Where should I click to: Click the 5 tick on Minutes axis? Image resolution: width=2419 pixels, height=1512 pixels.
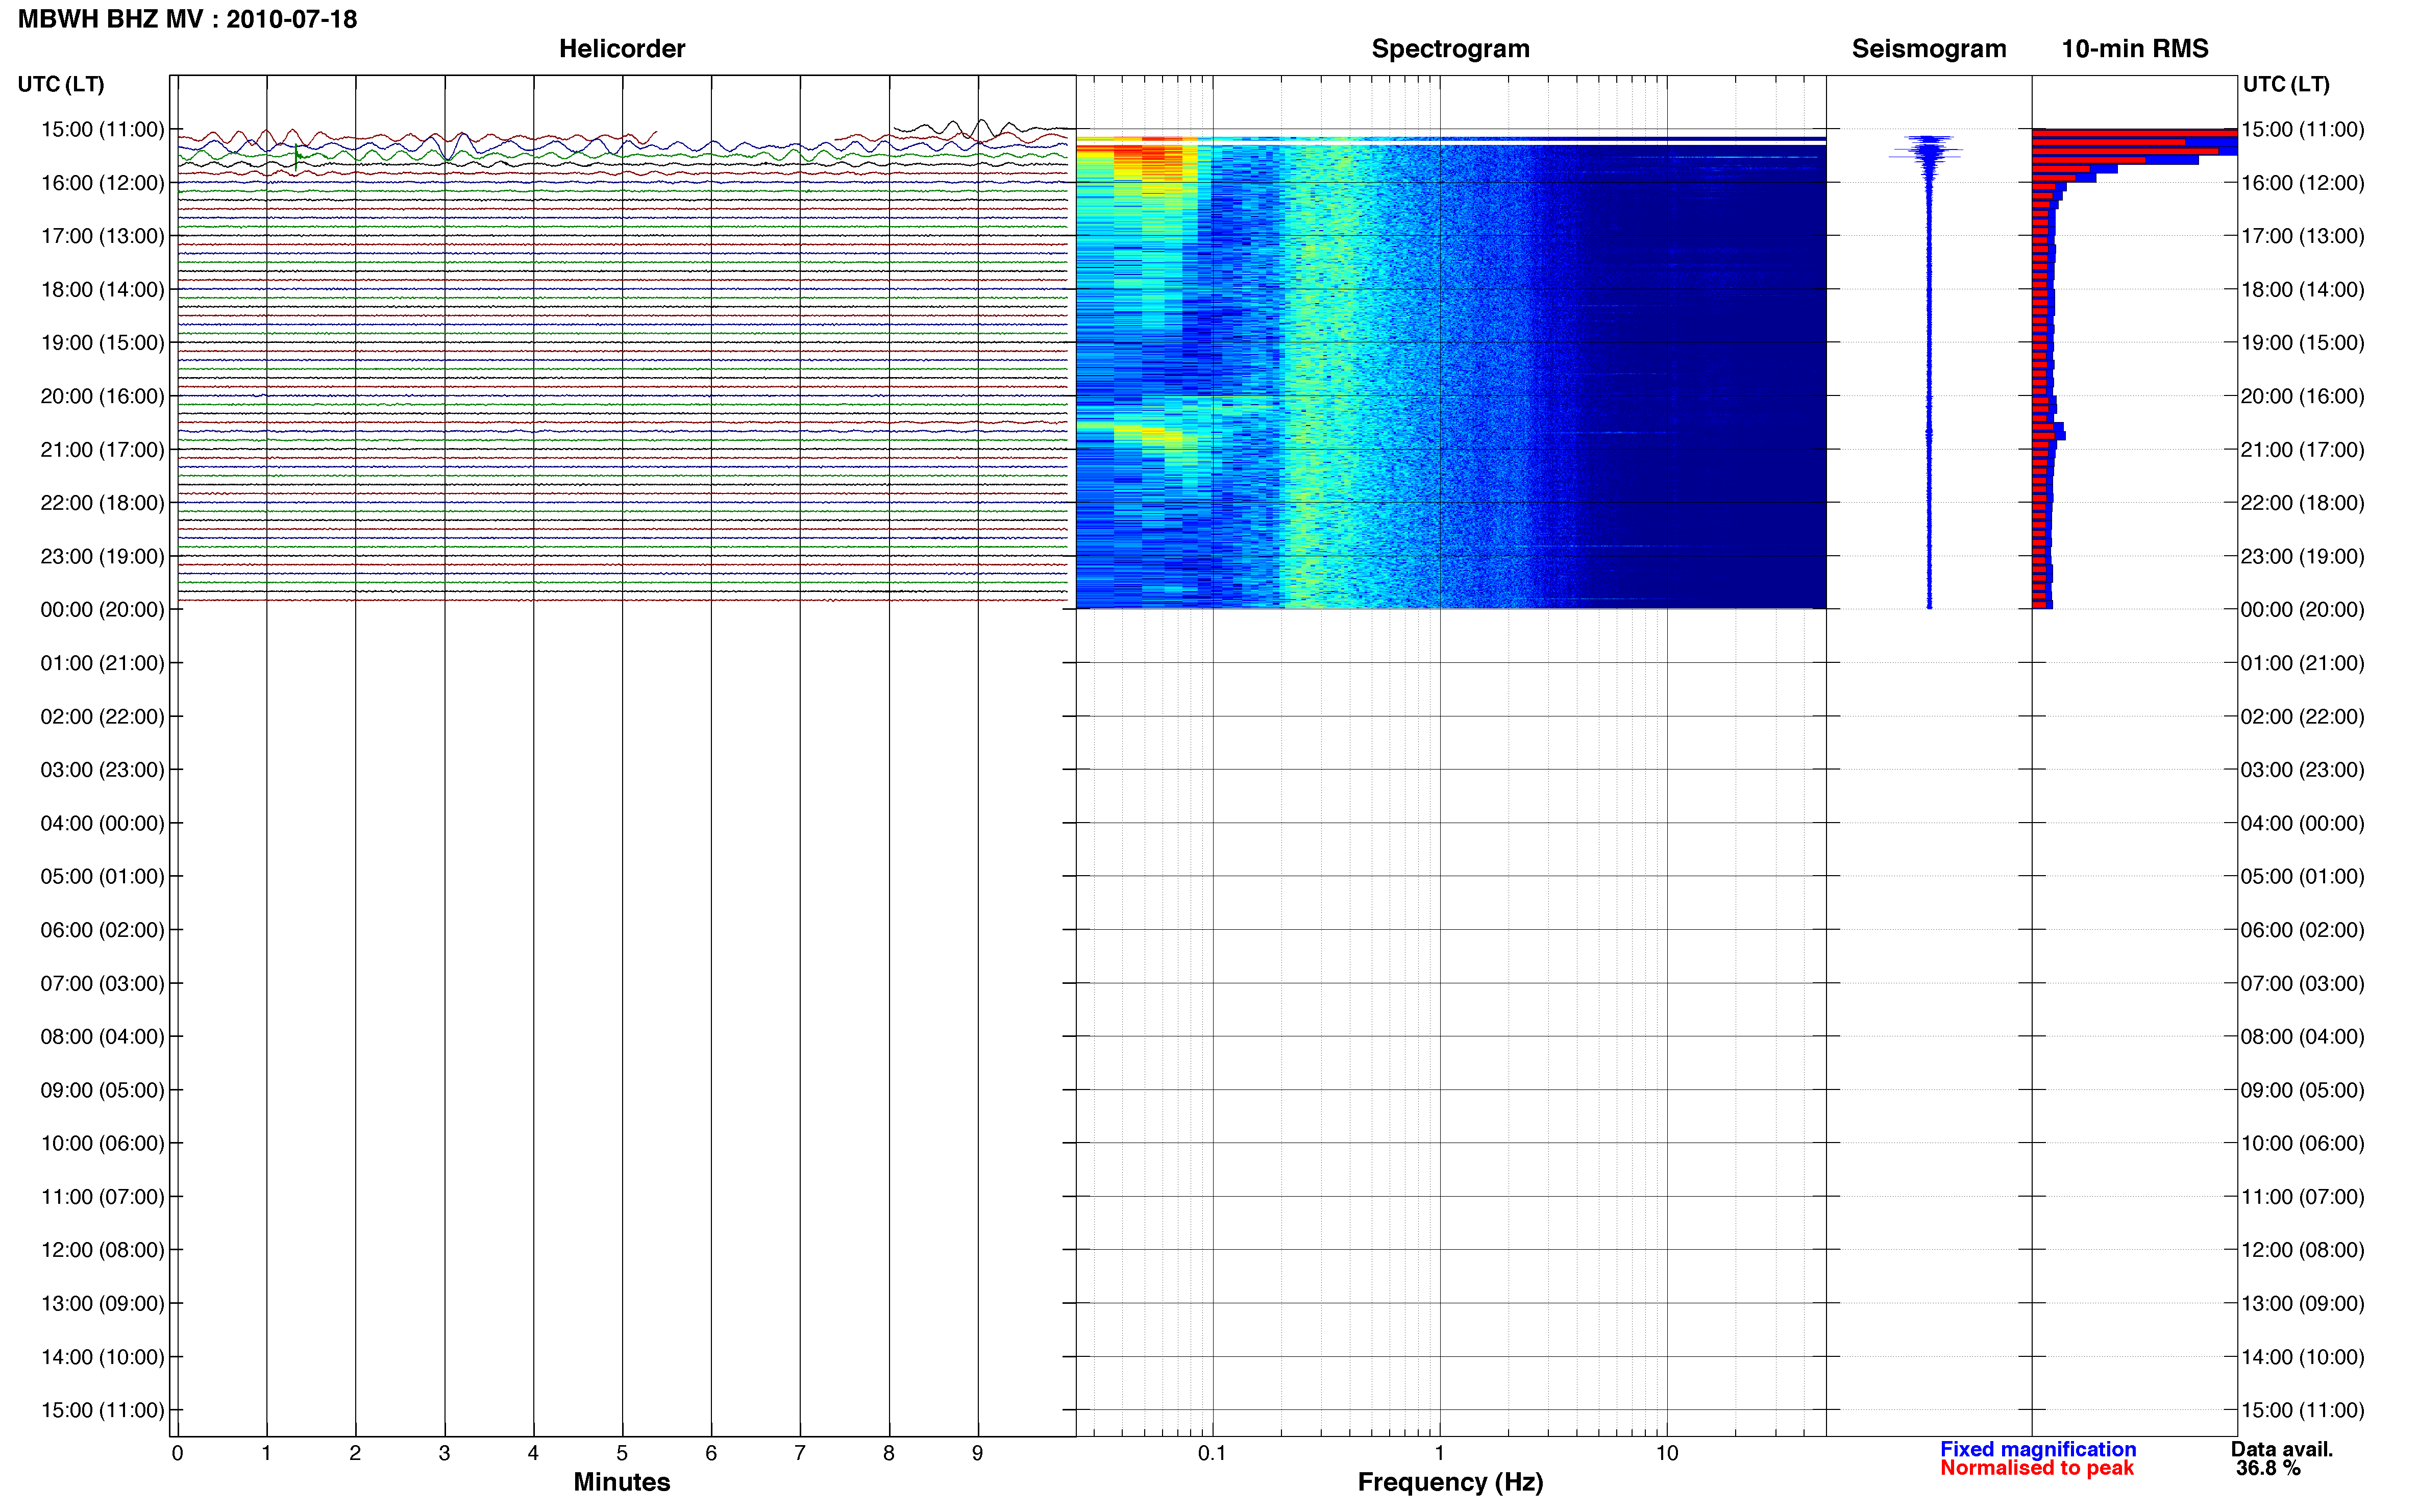coord(622,1453)
